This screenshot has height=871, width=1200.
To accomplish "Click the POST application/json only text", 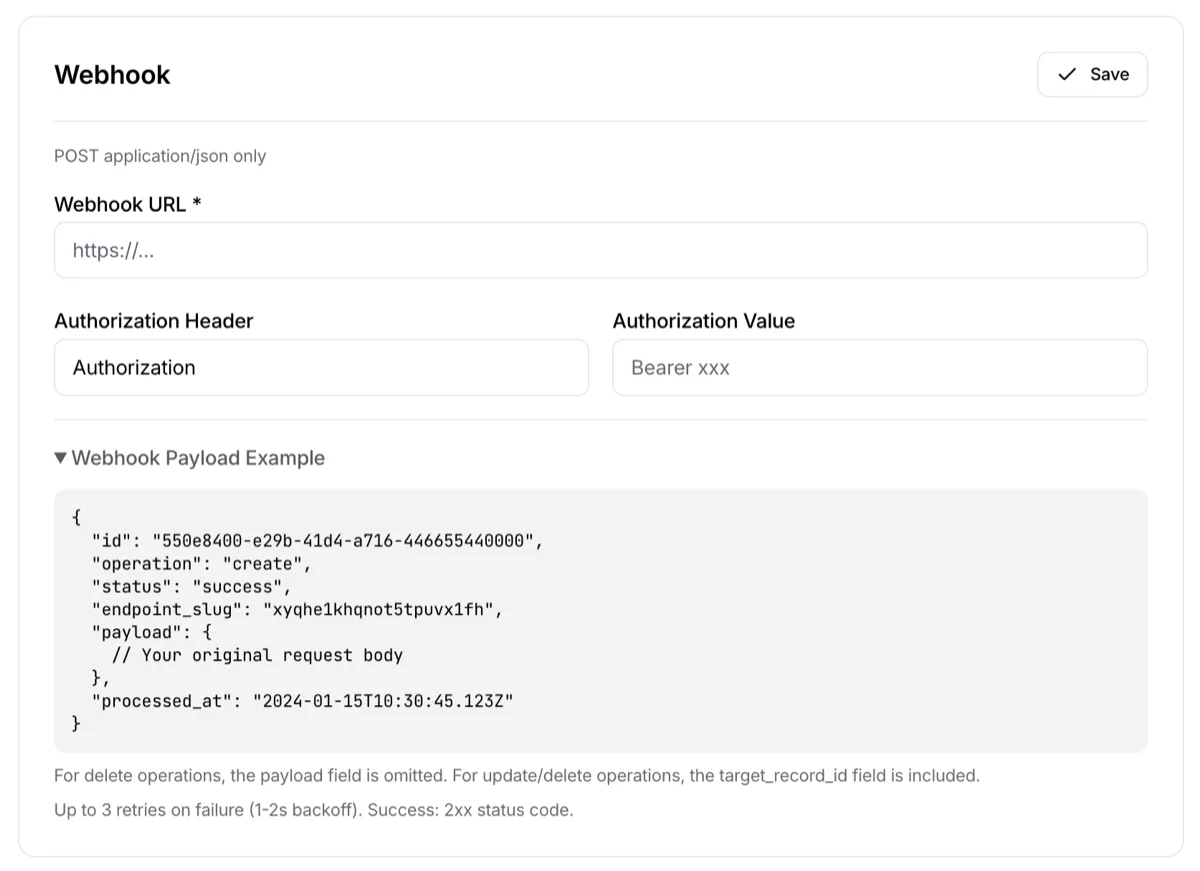I will pyautogui.click(x=160, y=156).
